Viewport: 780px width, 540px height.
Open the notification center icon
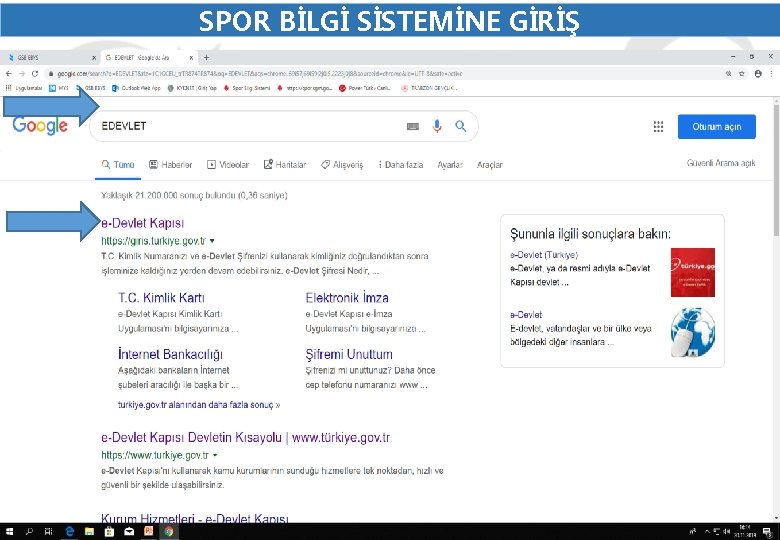tap(768, 531)
